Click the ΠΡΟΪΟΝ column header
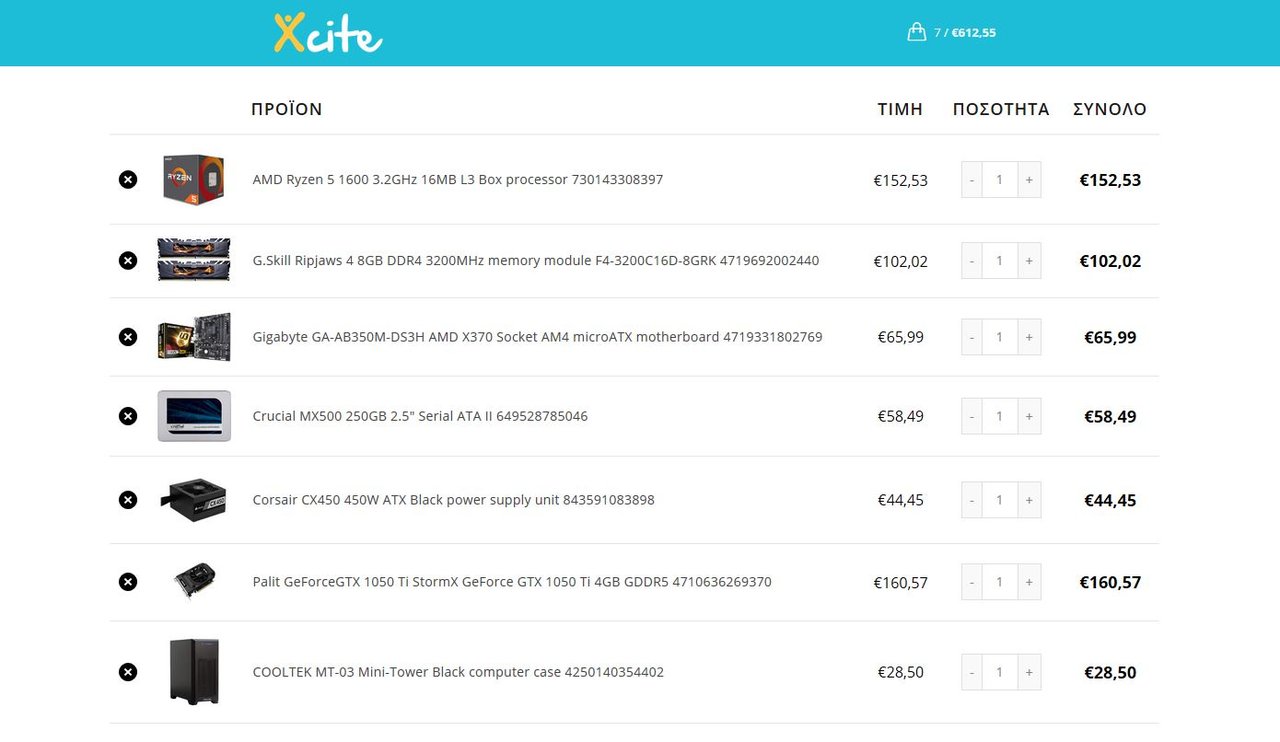This screenshot has width=1280, height=742. pyautogui.click(x=287, y=109)
